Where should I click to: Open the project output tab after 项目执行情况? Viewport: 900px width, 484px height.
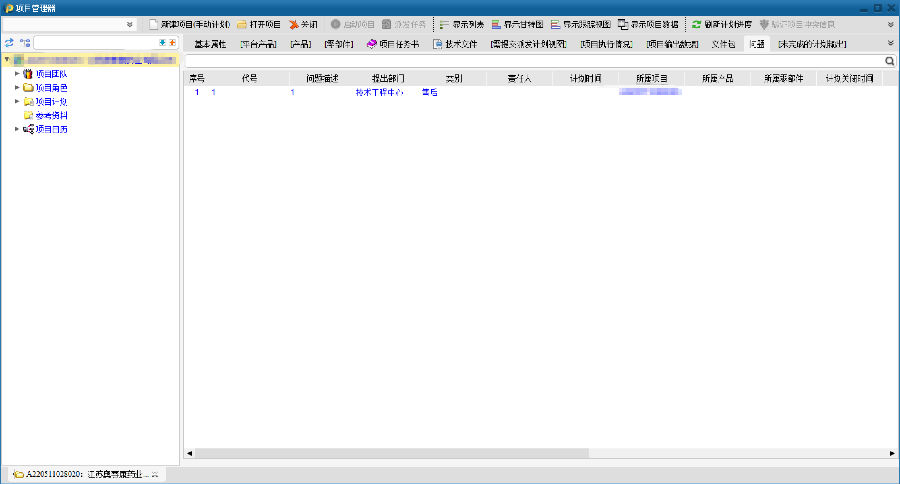tap(672, 44)
